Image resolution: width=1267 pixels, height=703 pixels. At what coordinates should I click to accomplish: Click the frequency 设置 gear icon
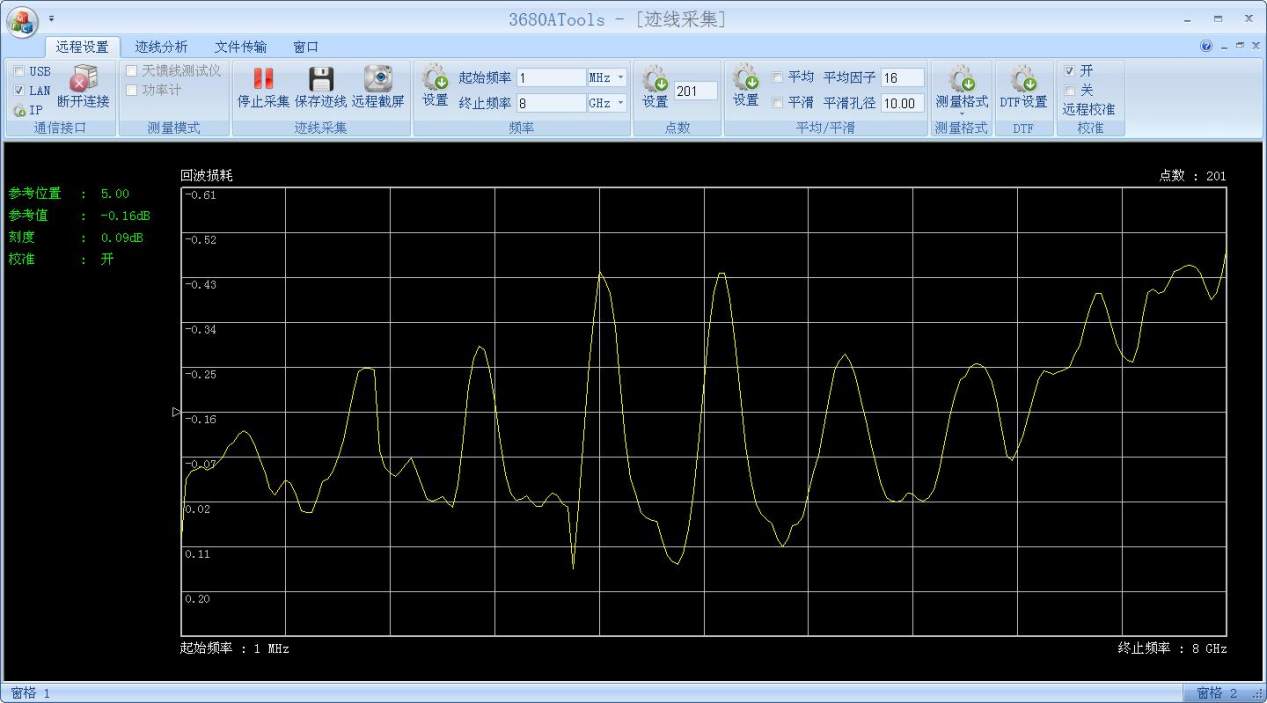tap(435, 79)
